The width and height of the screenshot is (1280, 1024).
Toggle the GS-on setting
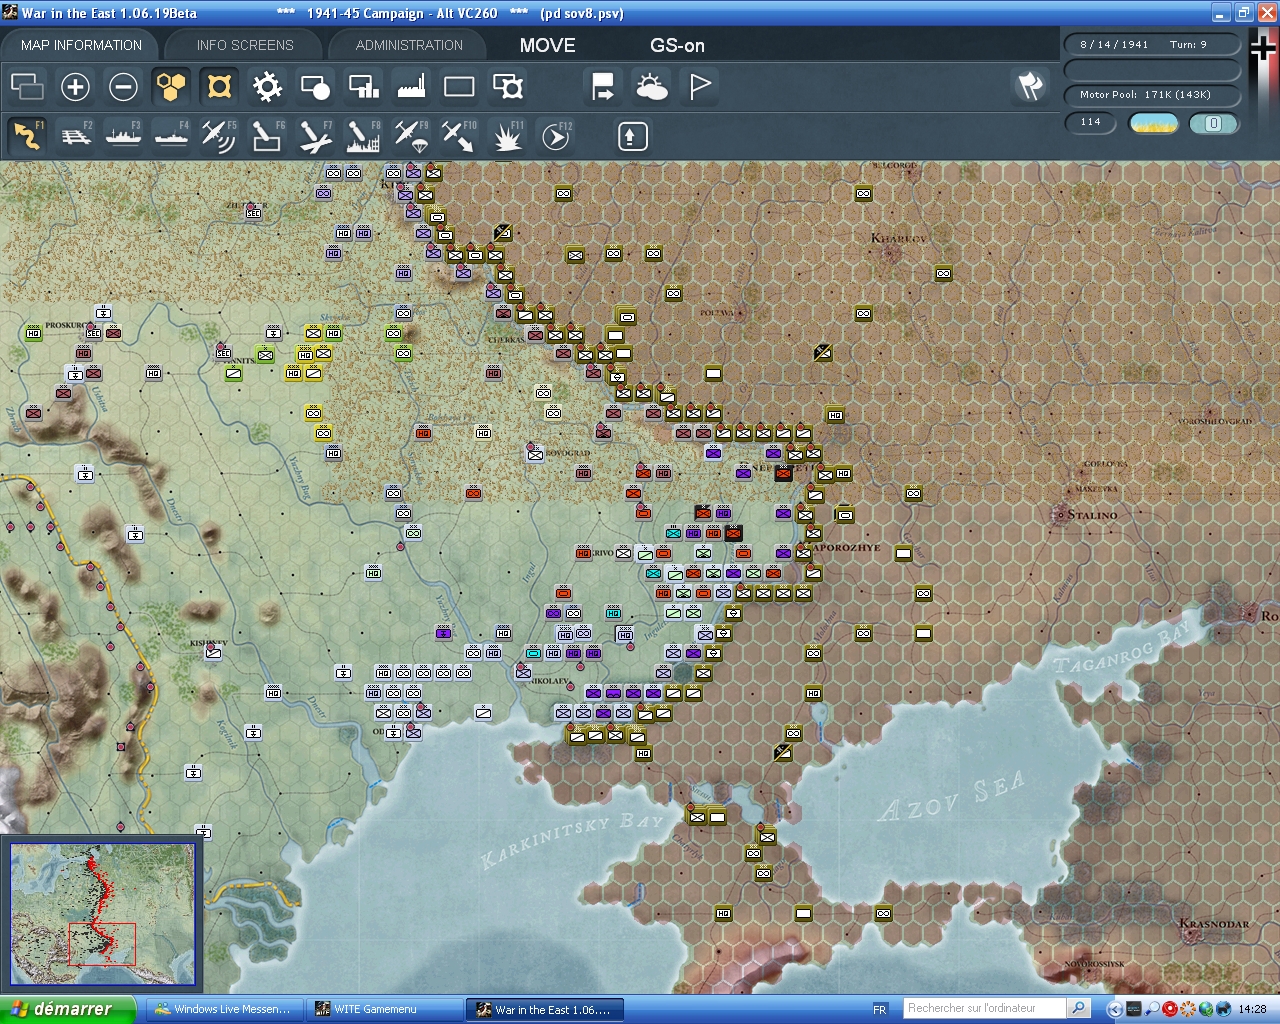pyautogui.click(x=676, y=45)
